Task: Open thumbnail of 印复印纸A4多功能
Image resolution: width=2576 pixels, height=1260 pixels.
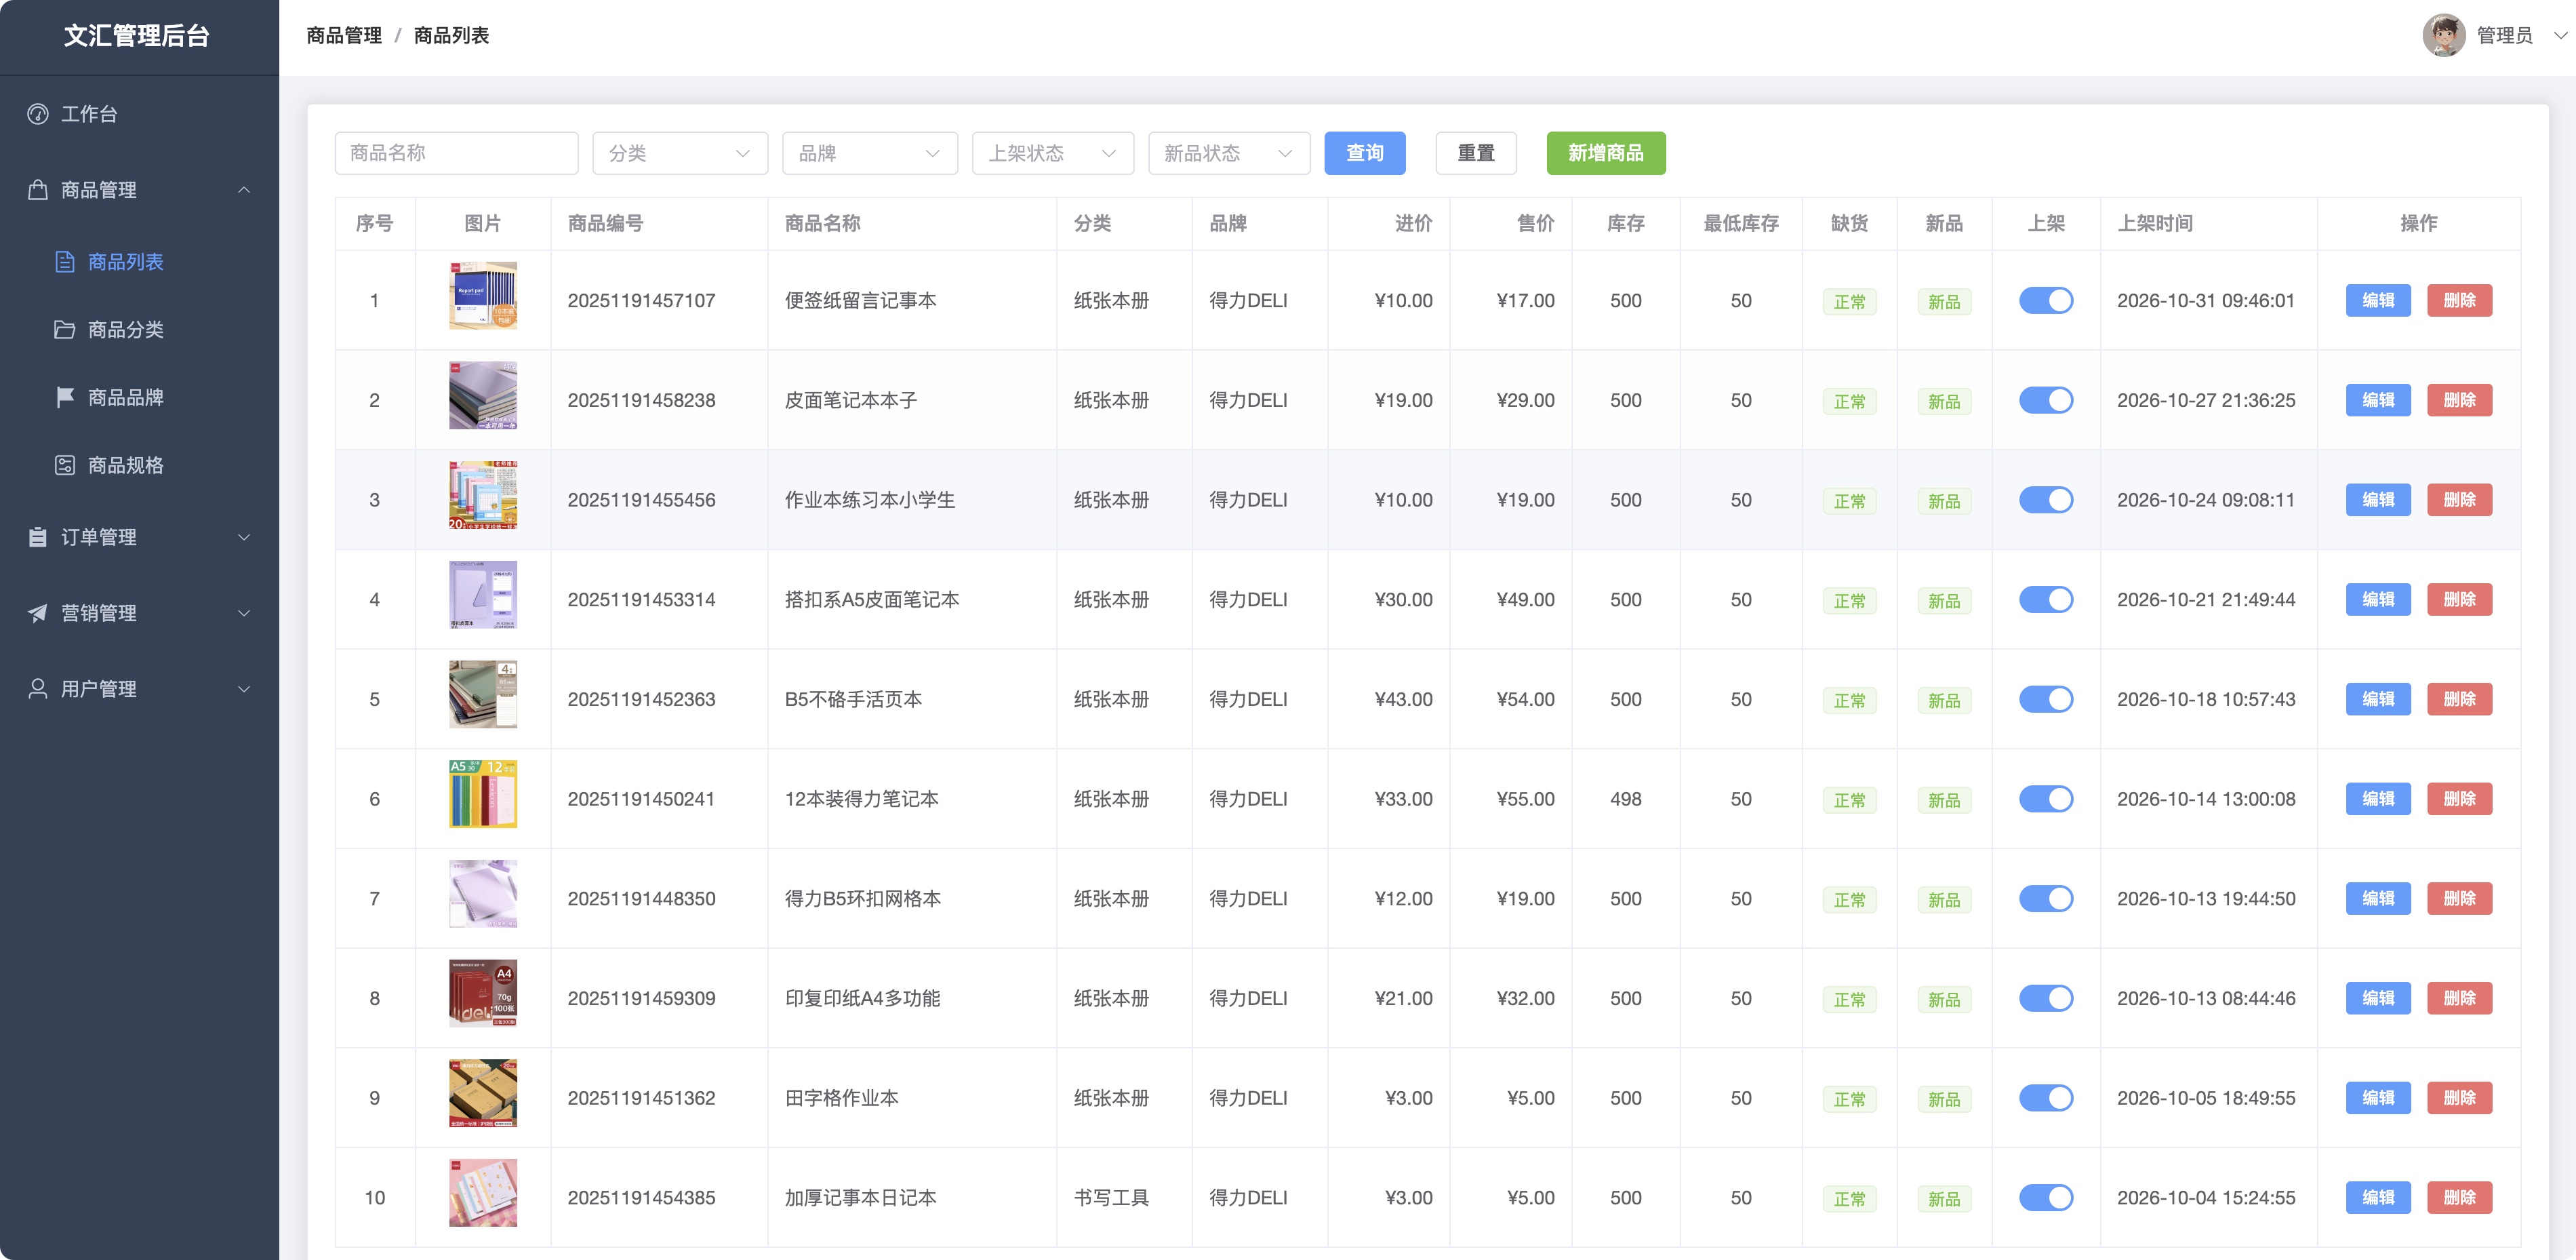Action: (483, 994)
